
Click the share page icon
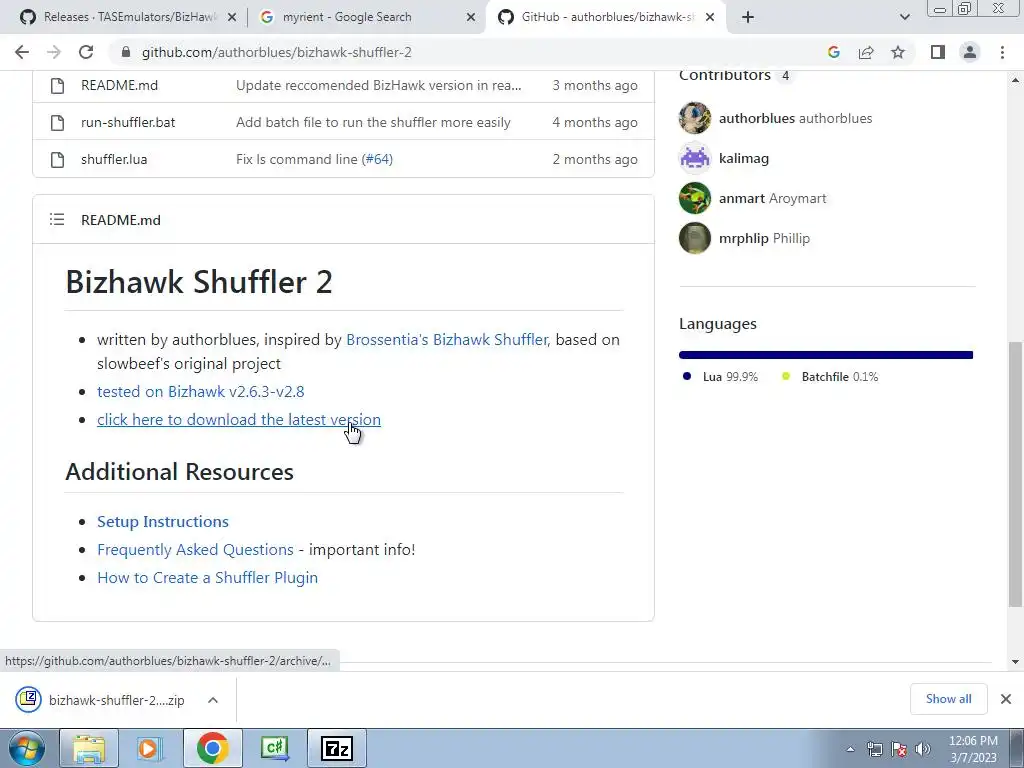pyautogui.click(x=866, y=52)
